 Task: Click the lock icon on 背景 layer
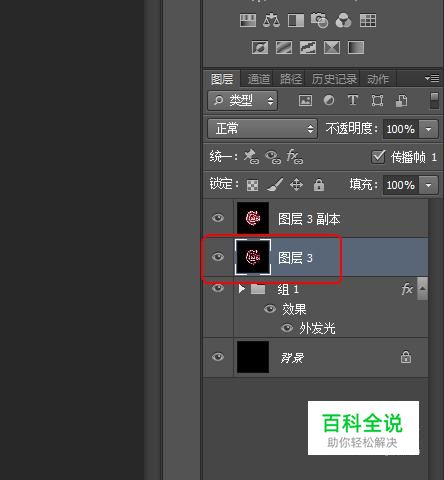[x=406, y=357]
